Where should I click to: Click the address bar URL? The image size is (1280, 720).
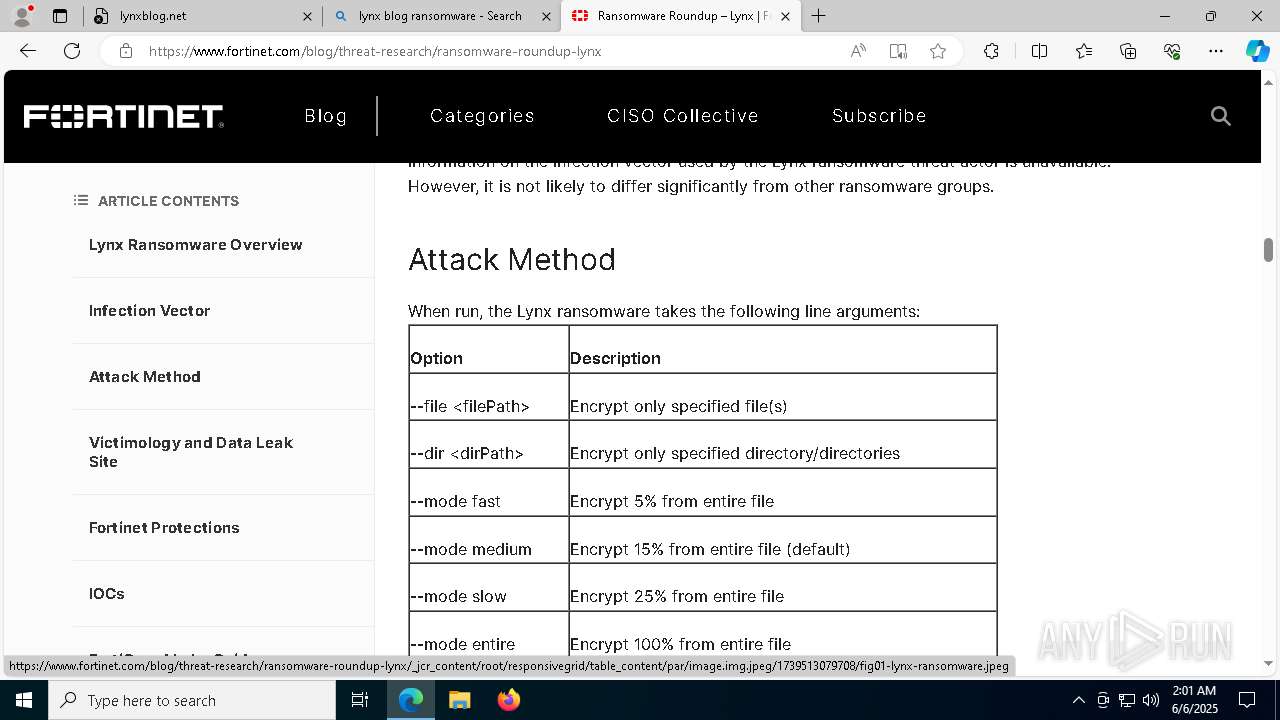375,51
